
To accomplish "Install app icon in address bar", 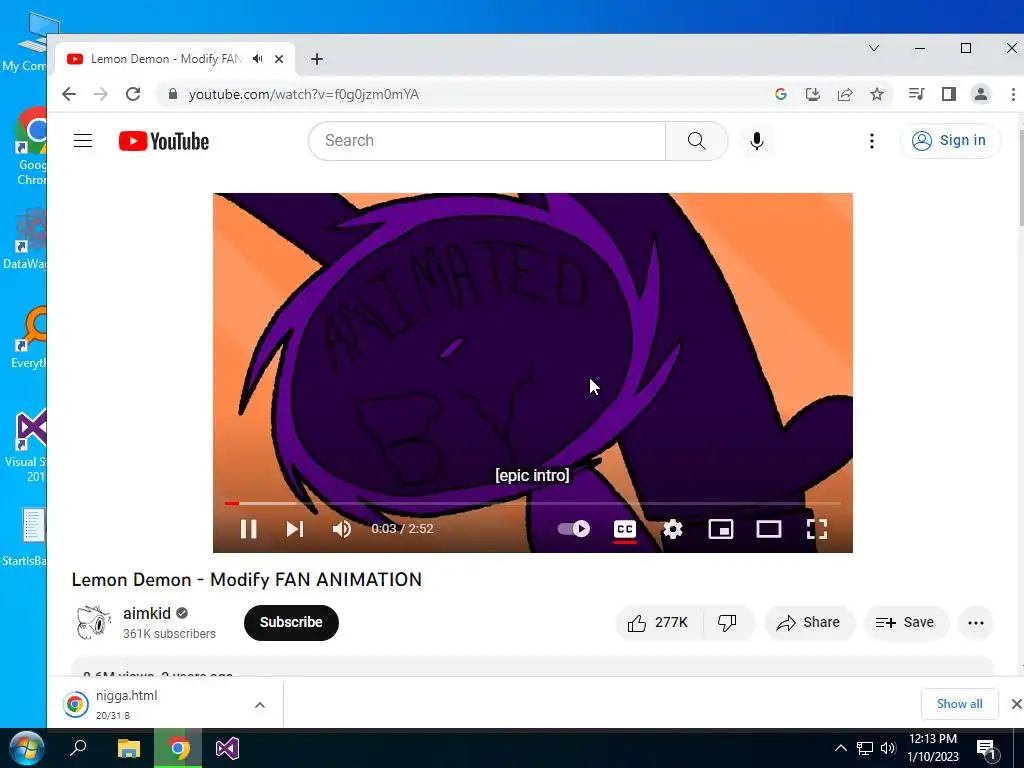I will coord(812,94).
